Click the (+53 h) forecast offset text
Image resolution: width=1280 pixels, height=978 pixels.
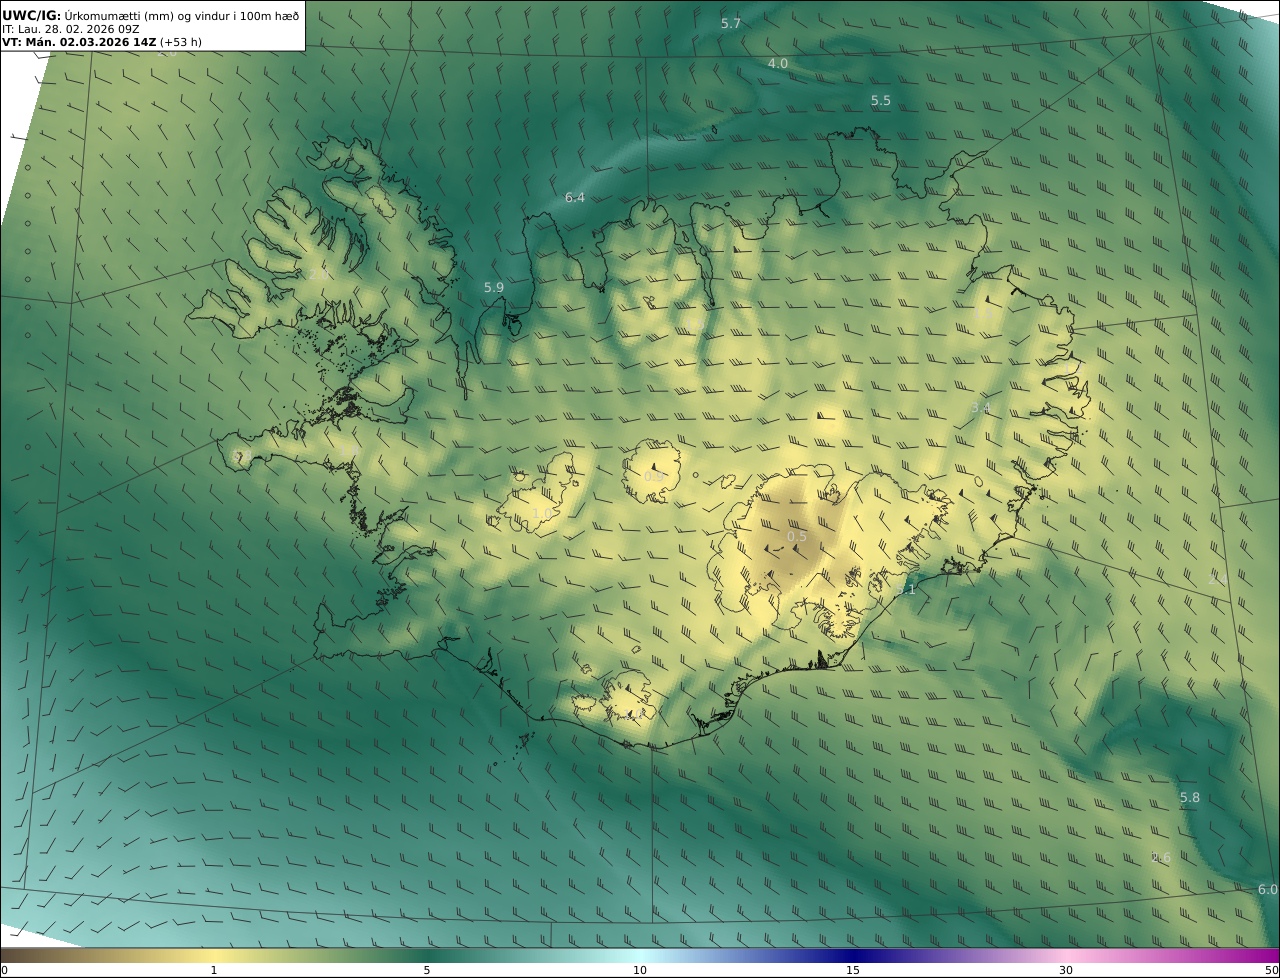point(181,42)
